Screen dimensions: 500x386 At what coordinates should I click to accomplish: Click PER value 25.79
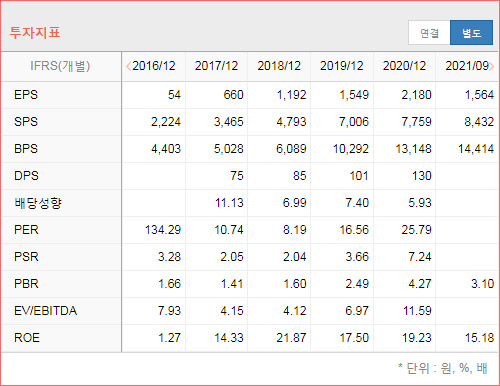tap(416, 230)
